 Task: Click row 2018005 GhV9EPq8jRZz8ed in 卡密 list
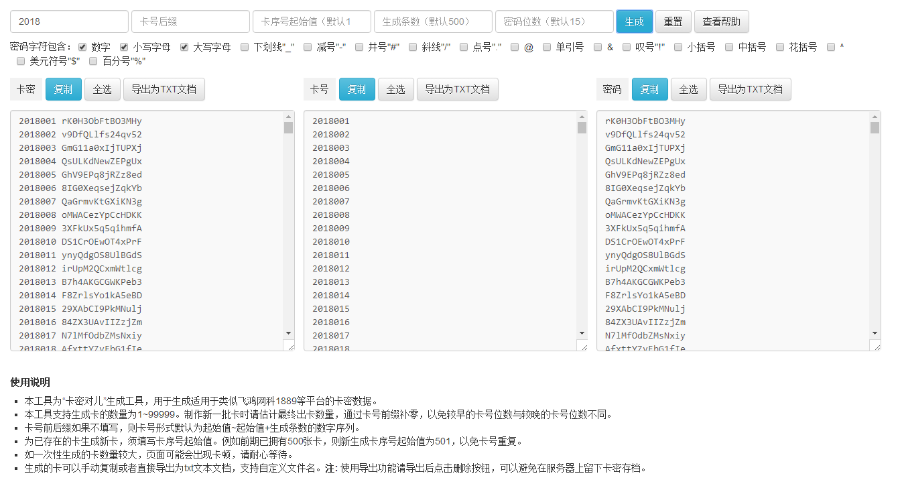80,175
